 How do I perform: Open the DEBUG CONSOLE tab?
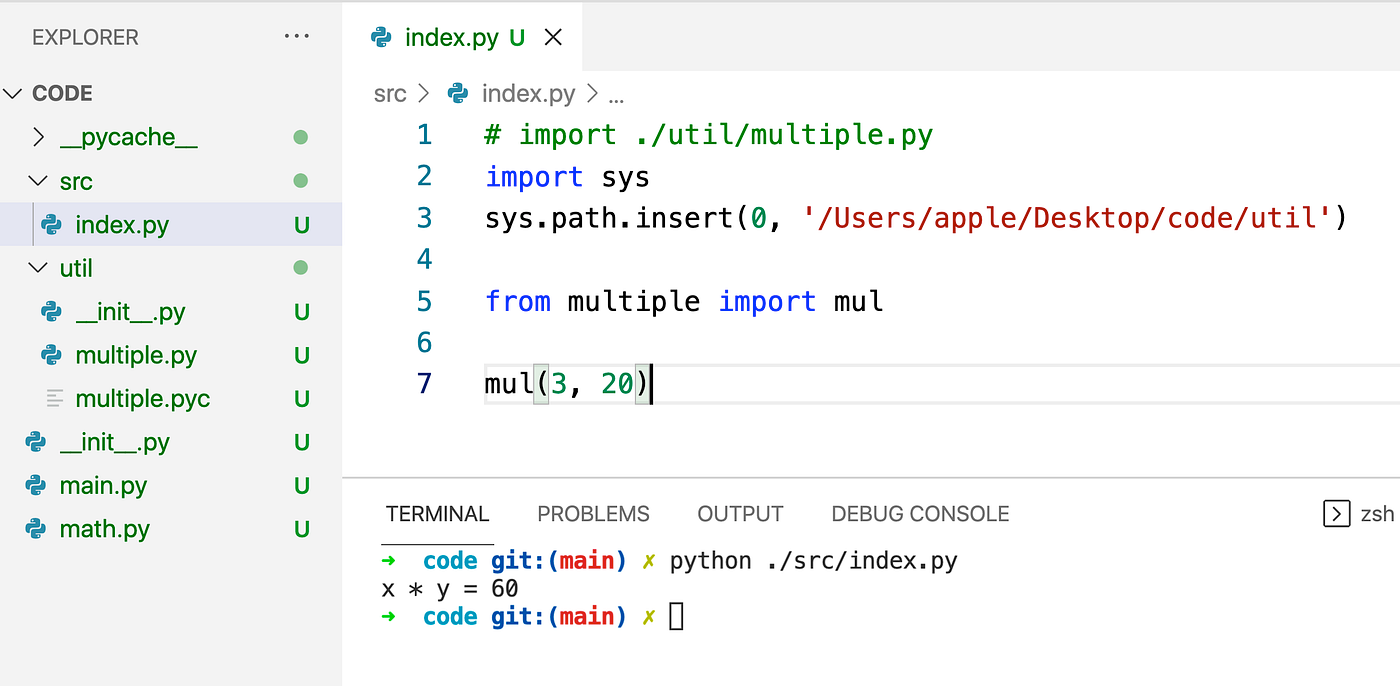click(919, 513)
